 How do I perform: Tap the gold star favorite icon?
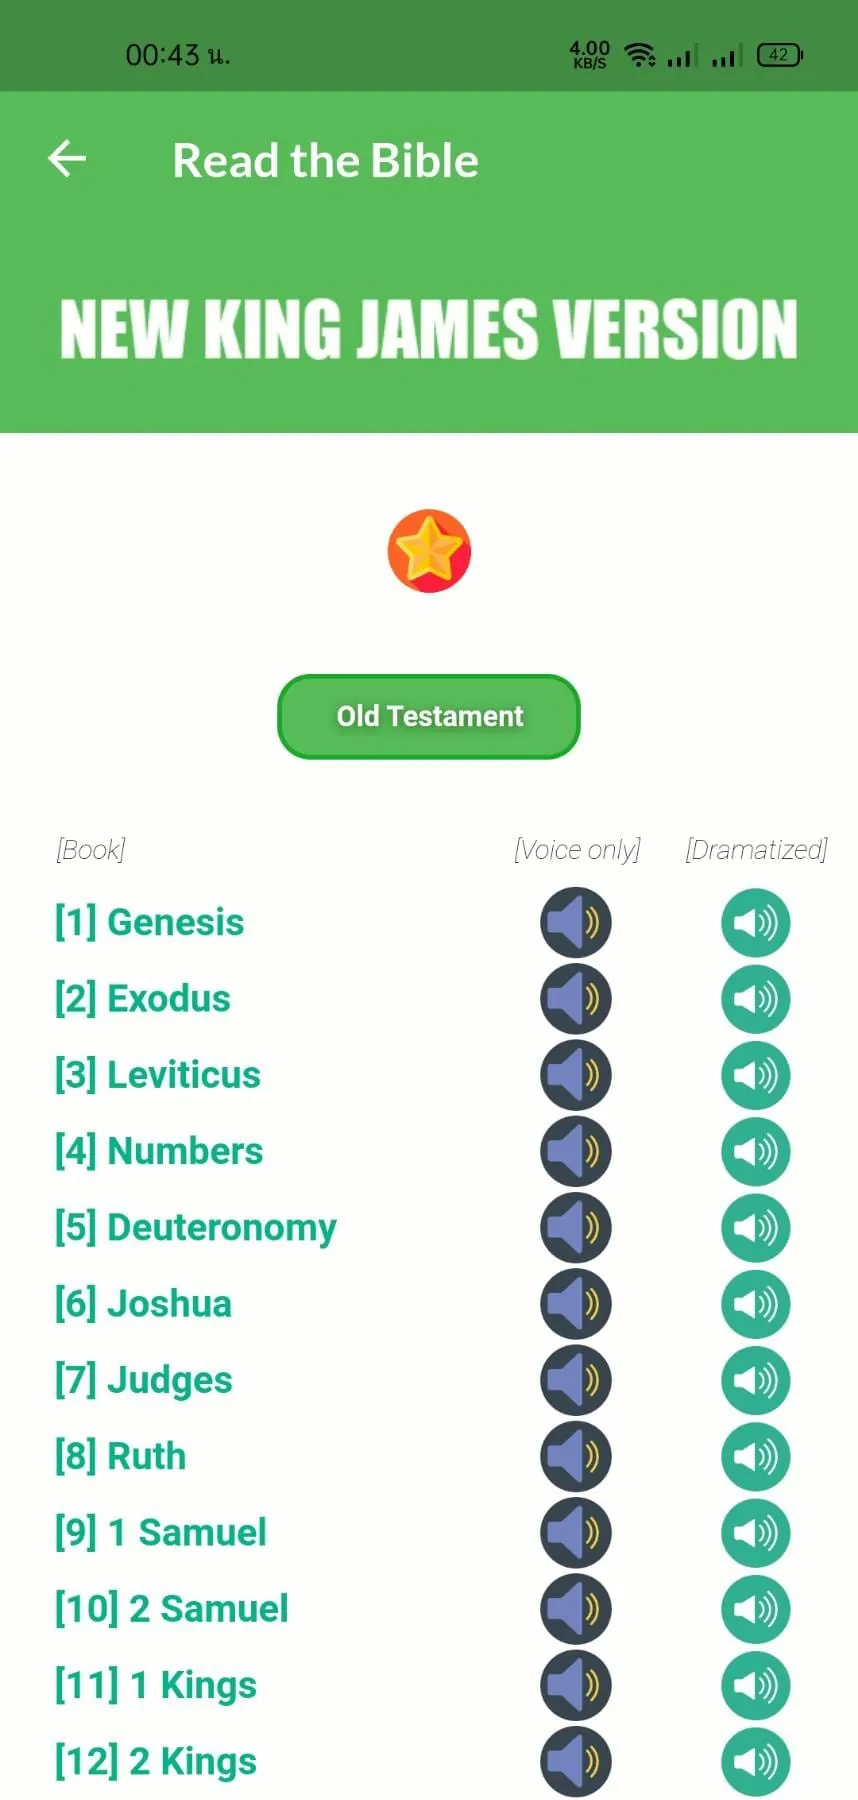tap(429, 551)
